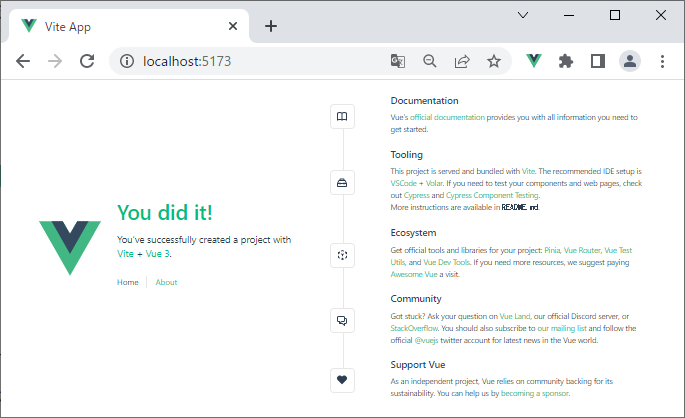Minimize the browser window
Viewport: 685px width, 418px height.
[x=569, y=15]
